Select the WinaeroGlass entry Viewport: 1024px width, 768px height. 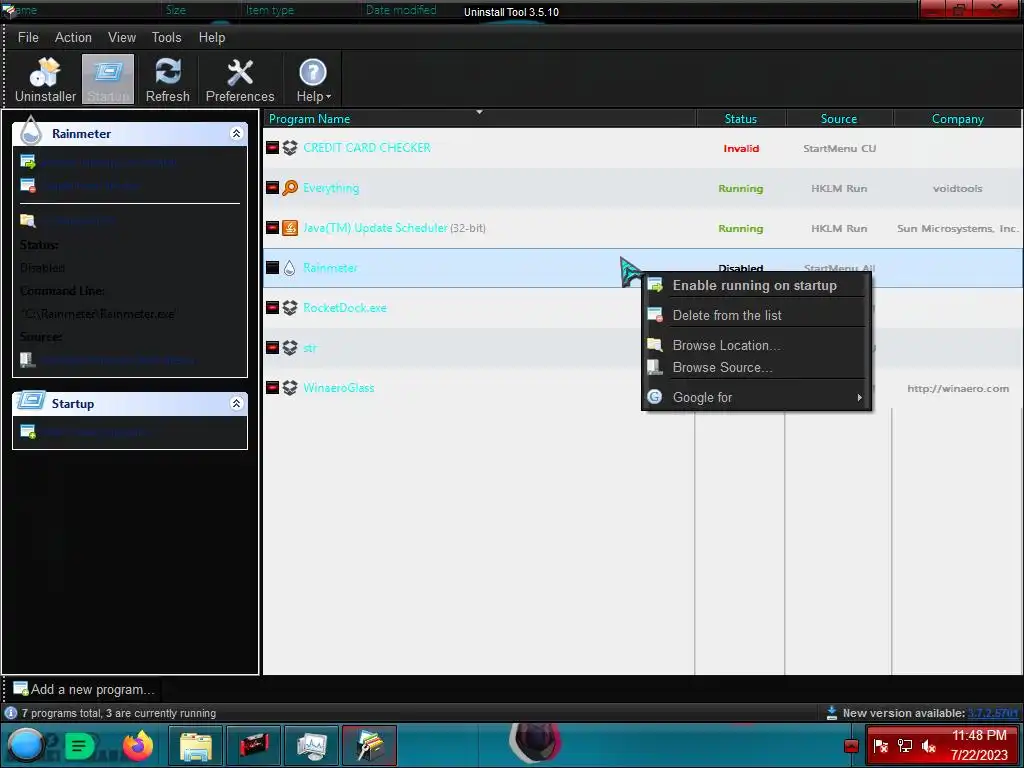(x=643, y=388)
